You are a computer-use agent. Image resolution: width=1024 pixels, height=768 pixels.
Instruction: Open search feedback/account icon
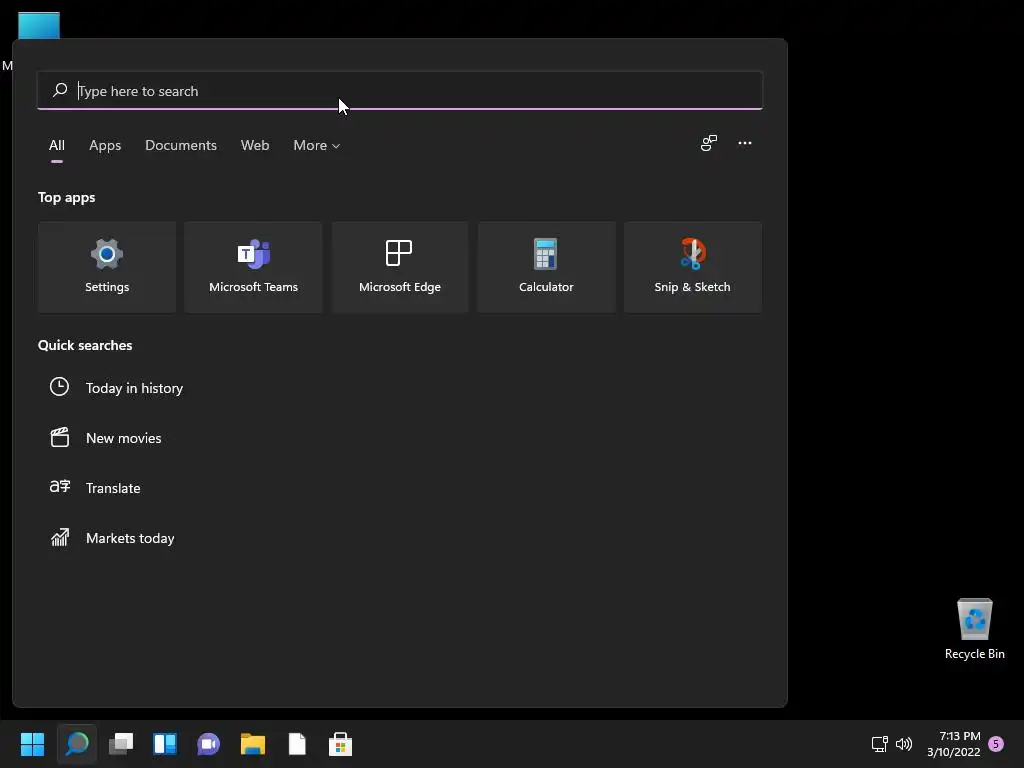[x=709, y=143]
